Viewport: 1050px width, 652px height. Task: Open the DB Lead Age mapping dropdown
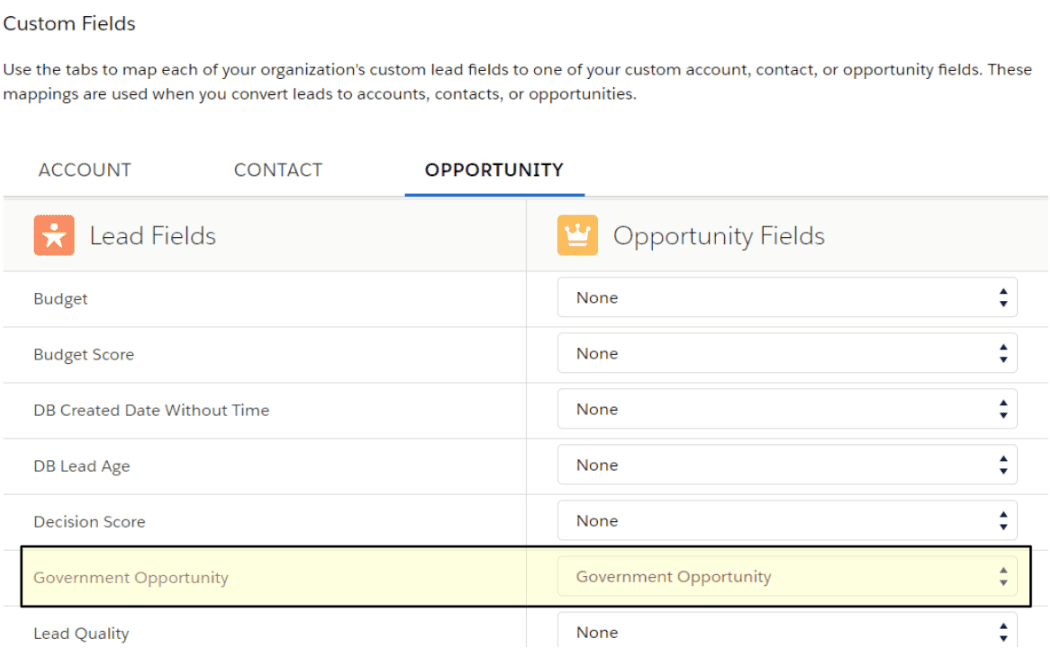coord(787,466)
